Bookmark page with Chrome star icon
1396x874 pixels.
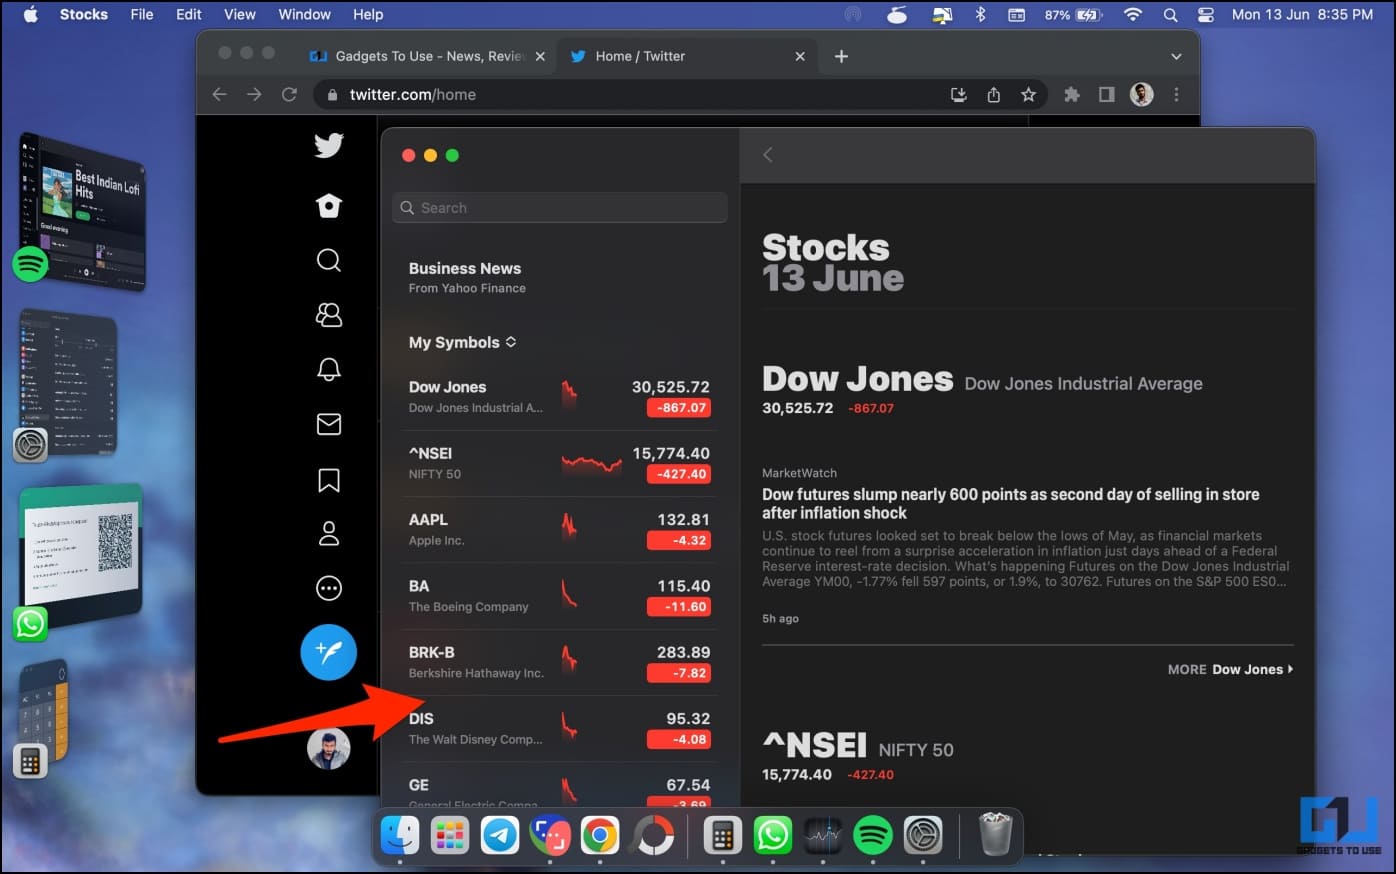[1028, 94]
